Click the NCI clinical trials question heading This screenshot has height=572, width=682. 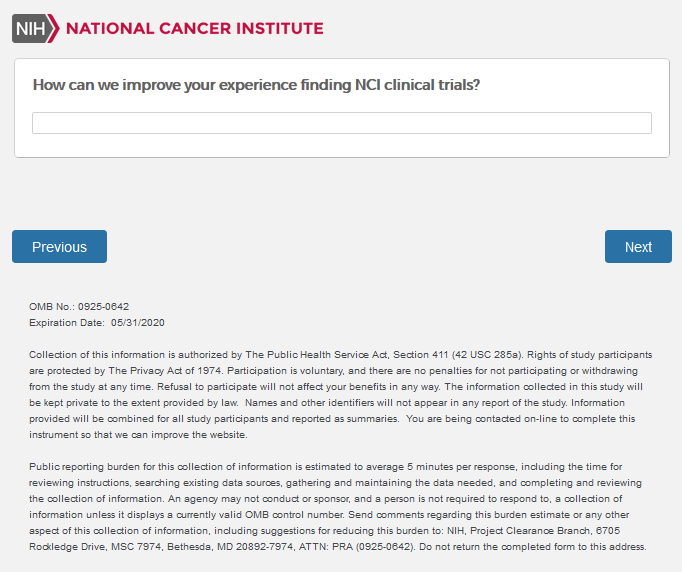256,85
